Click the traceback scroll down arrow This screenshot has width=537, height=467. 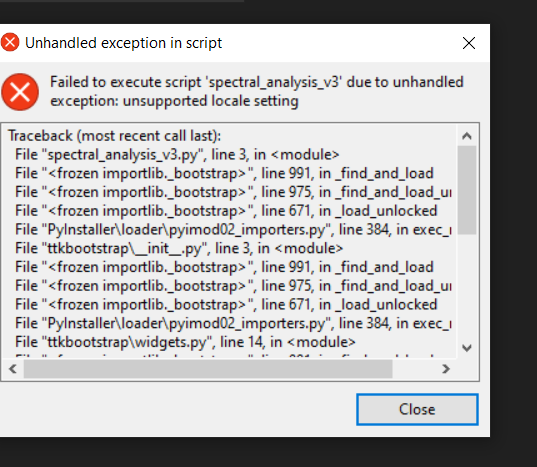point(466,348)
